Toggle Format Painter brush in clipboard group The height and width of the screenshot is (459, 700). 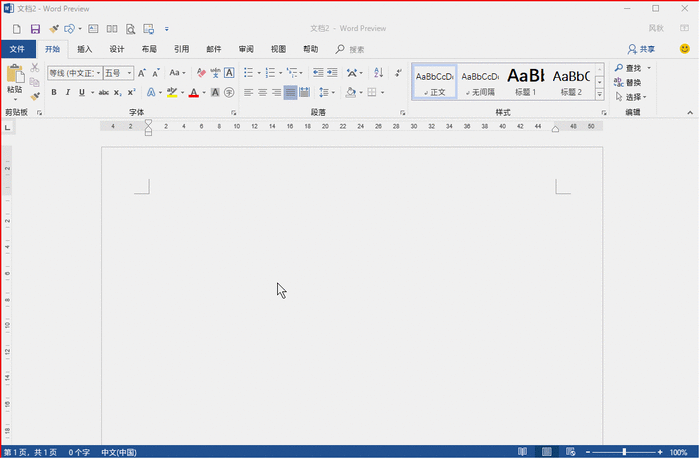pyautogui.click(x=35, y=96)
